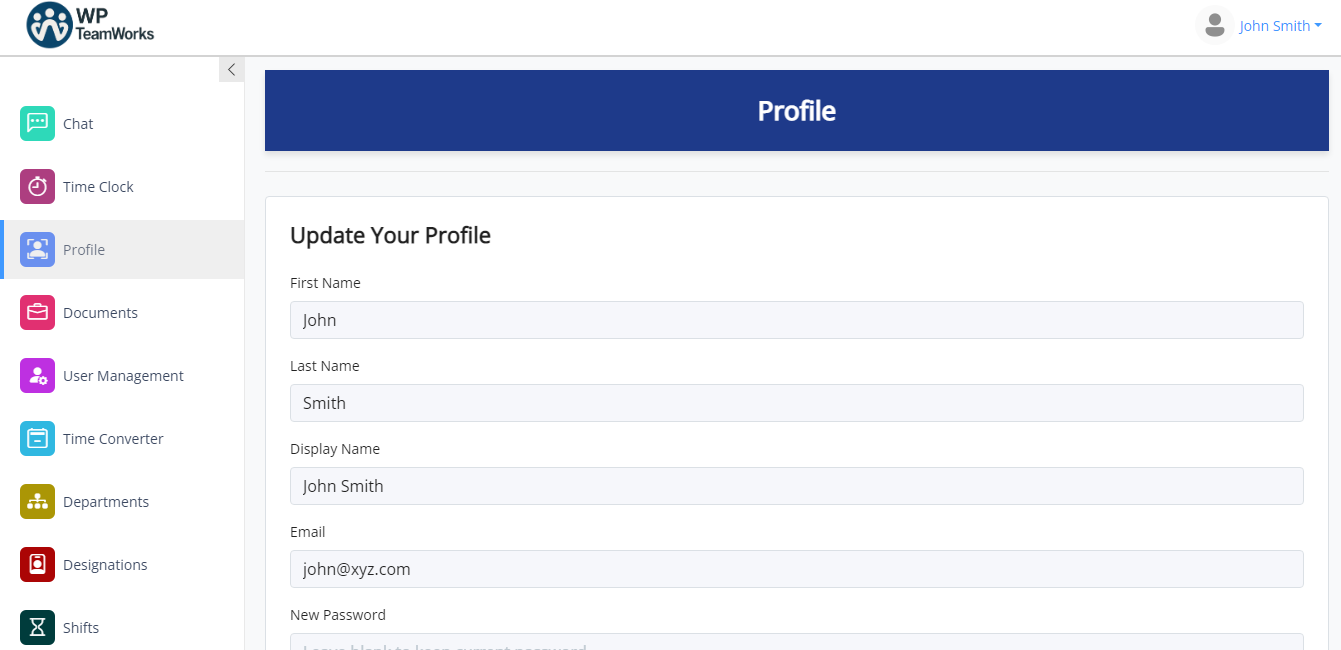This screenshot has width=1341, height=650.
Task: Open Shifts using the hourglass icon
Action: (37, 627)
